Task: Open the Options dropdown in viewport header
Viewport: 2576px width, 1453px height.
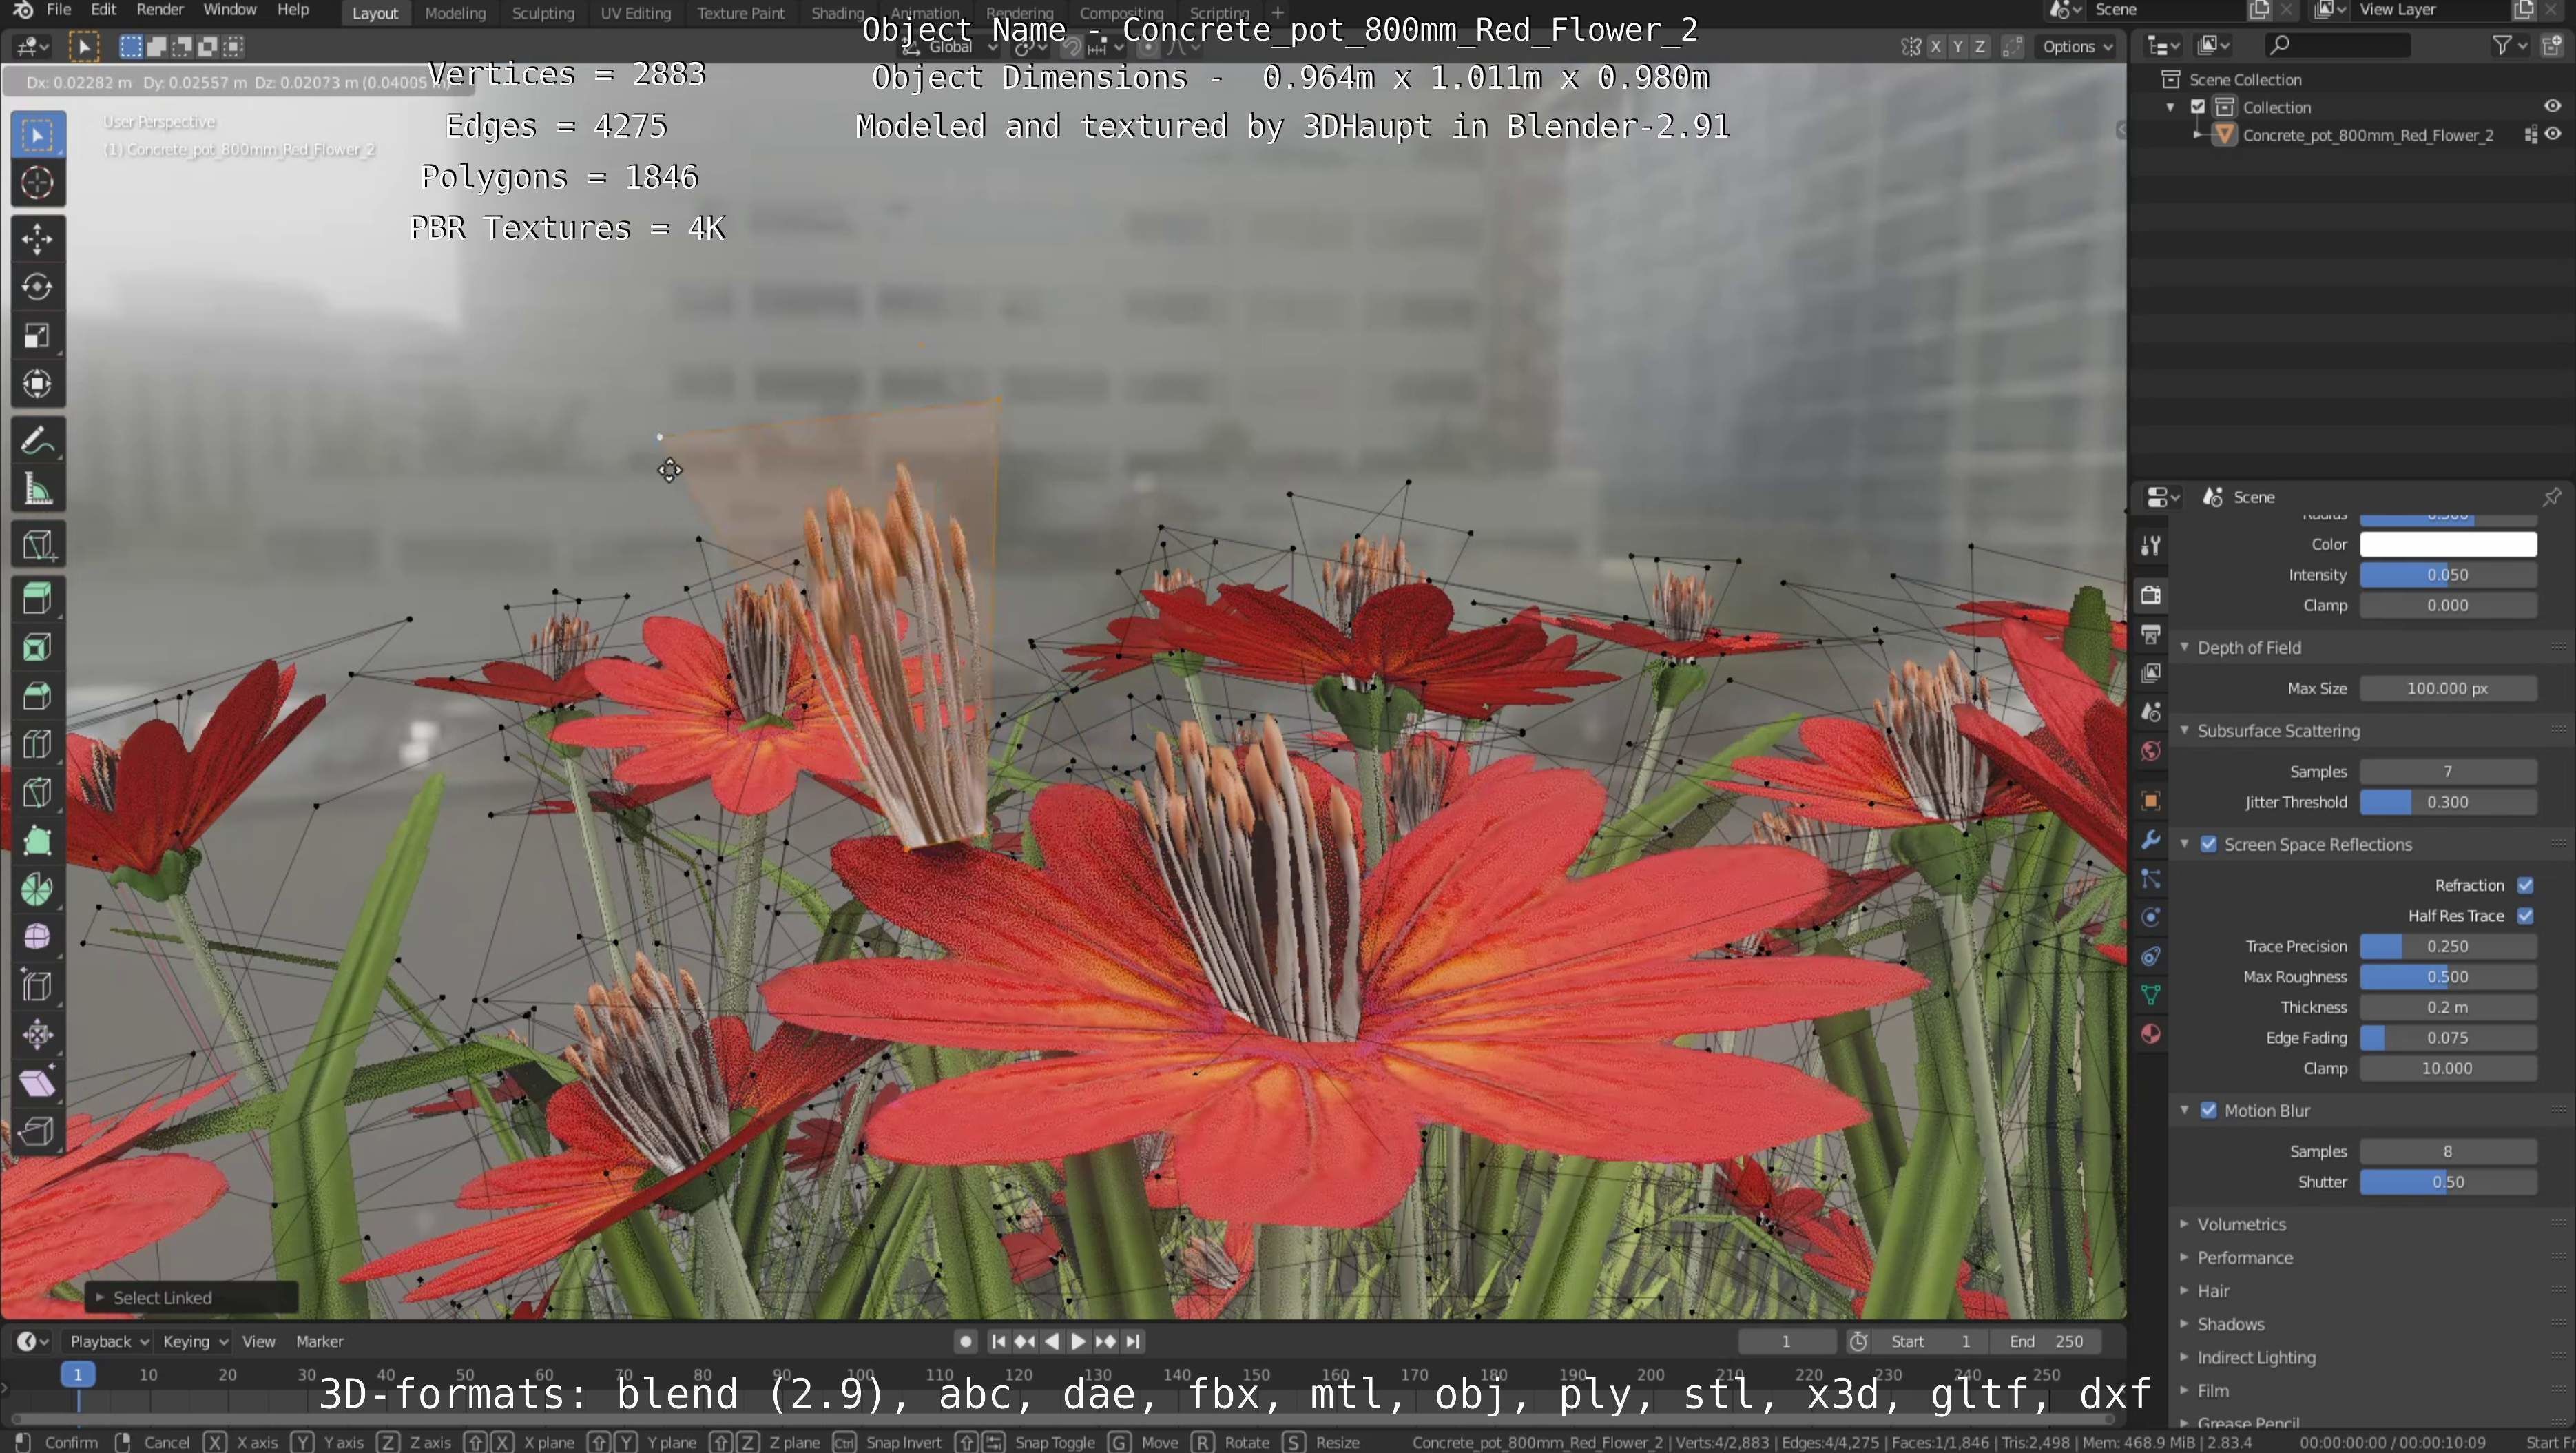Action: click(x=2077, y=47)
